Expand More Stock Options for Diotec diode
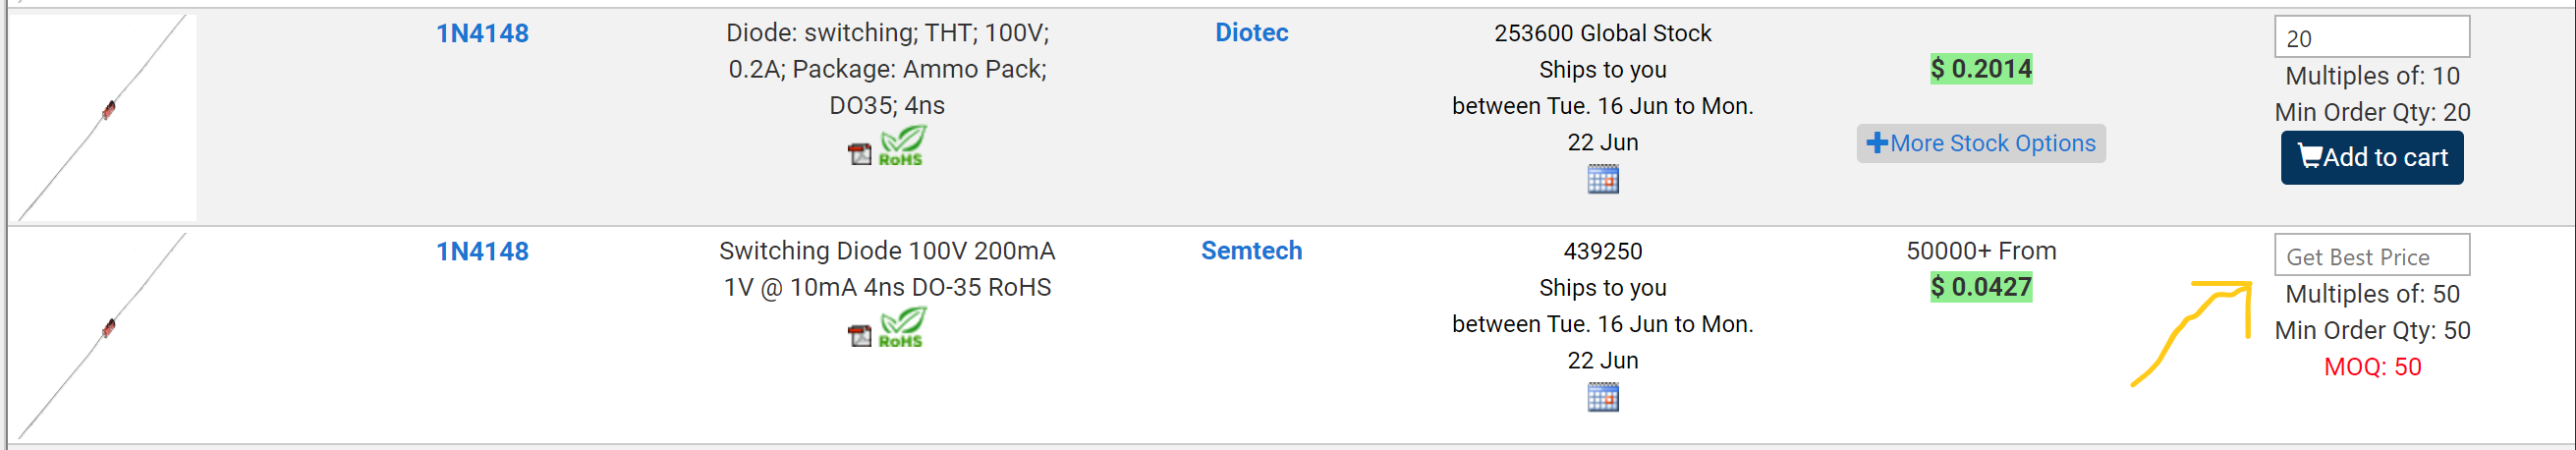Screen dimensions: 2576x450 pyautogui.click(x=1980, y=144)
